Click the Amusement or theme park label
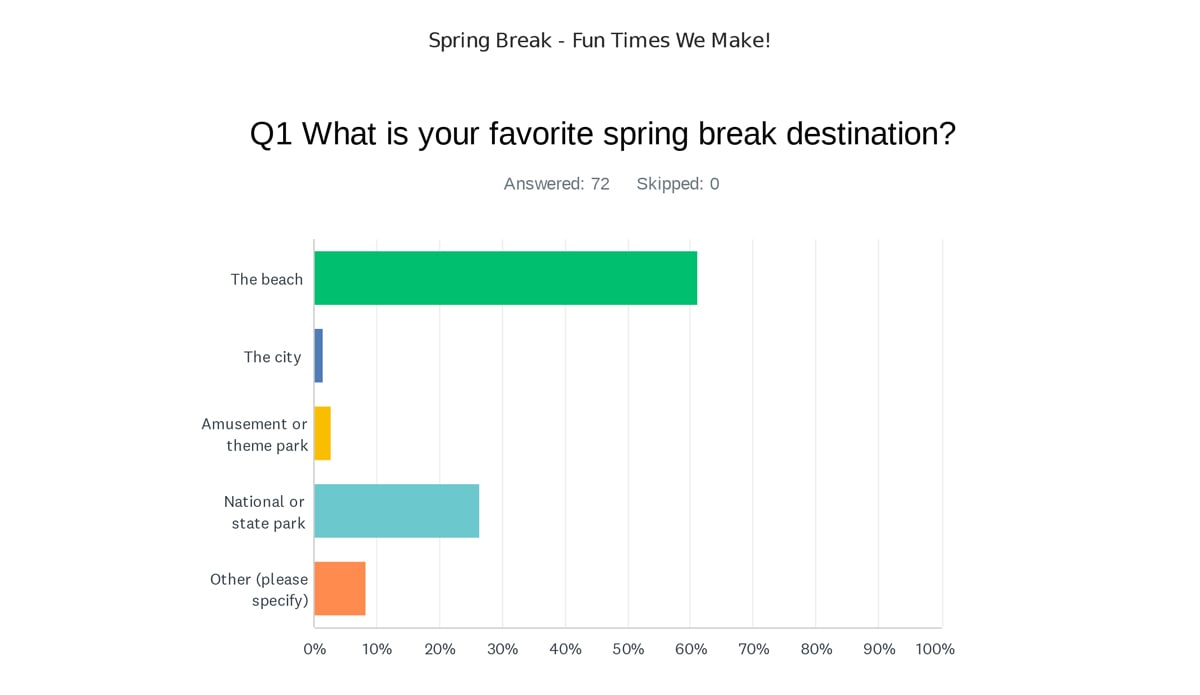Screen dimensions: 1200x695 [x=255, y=435]
